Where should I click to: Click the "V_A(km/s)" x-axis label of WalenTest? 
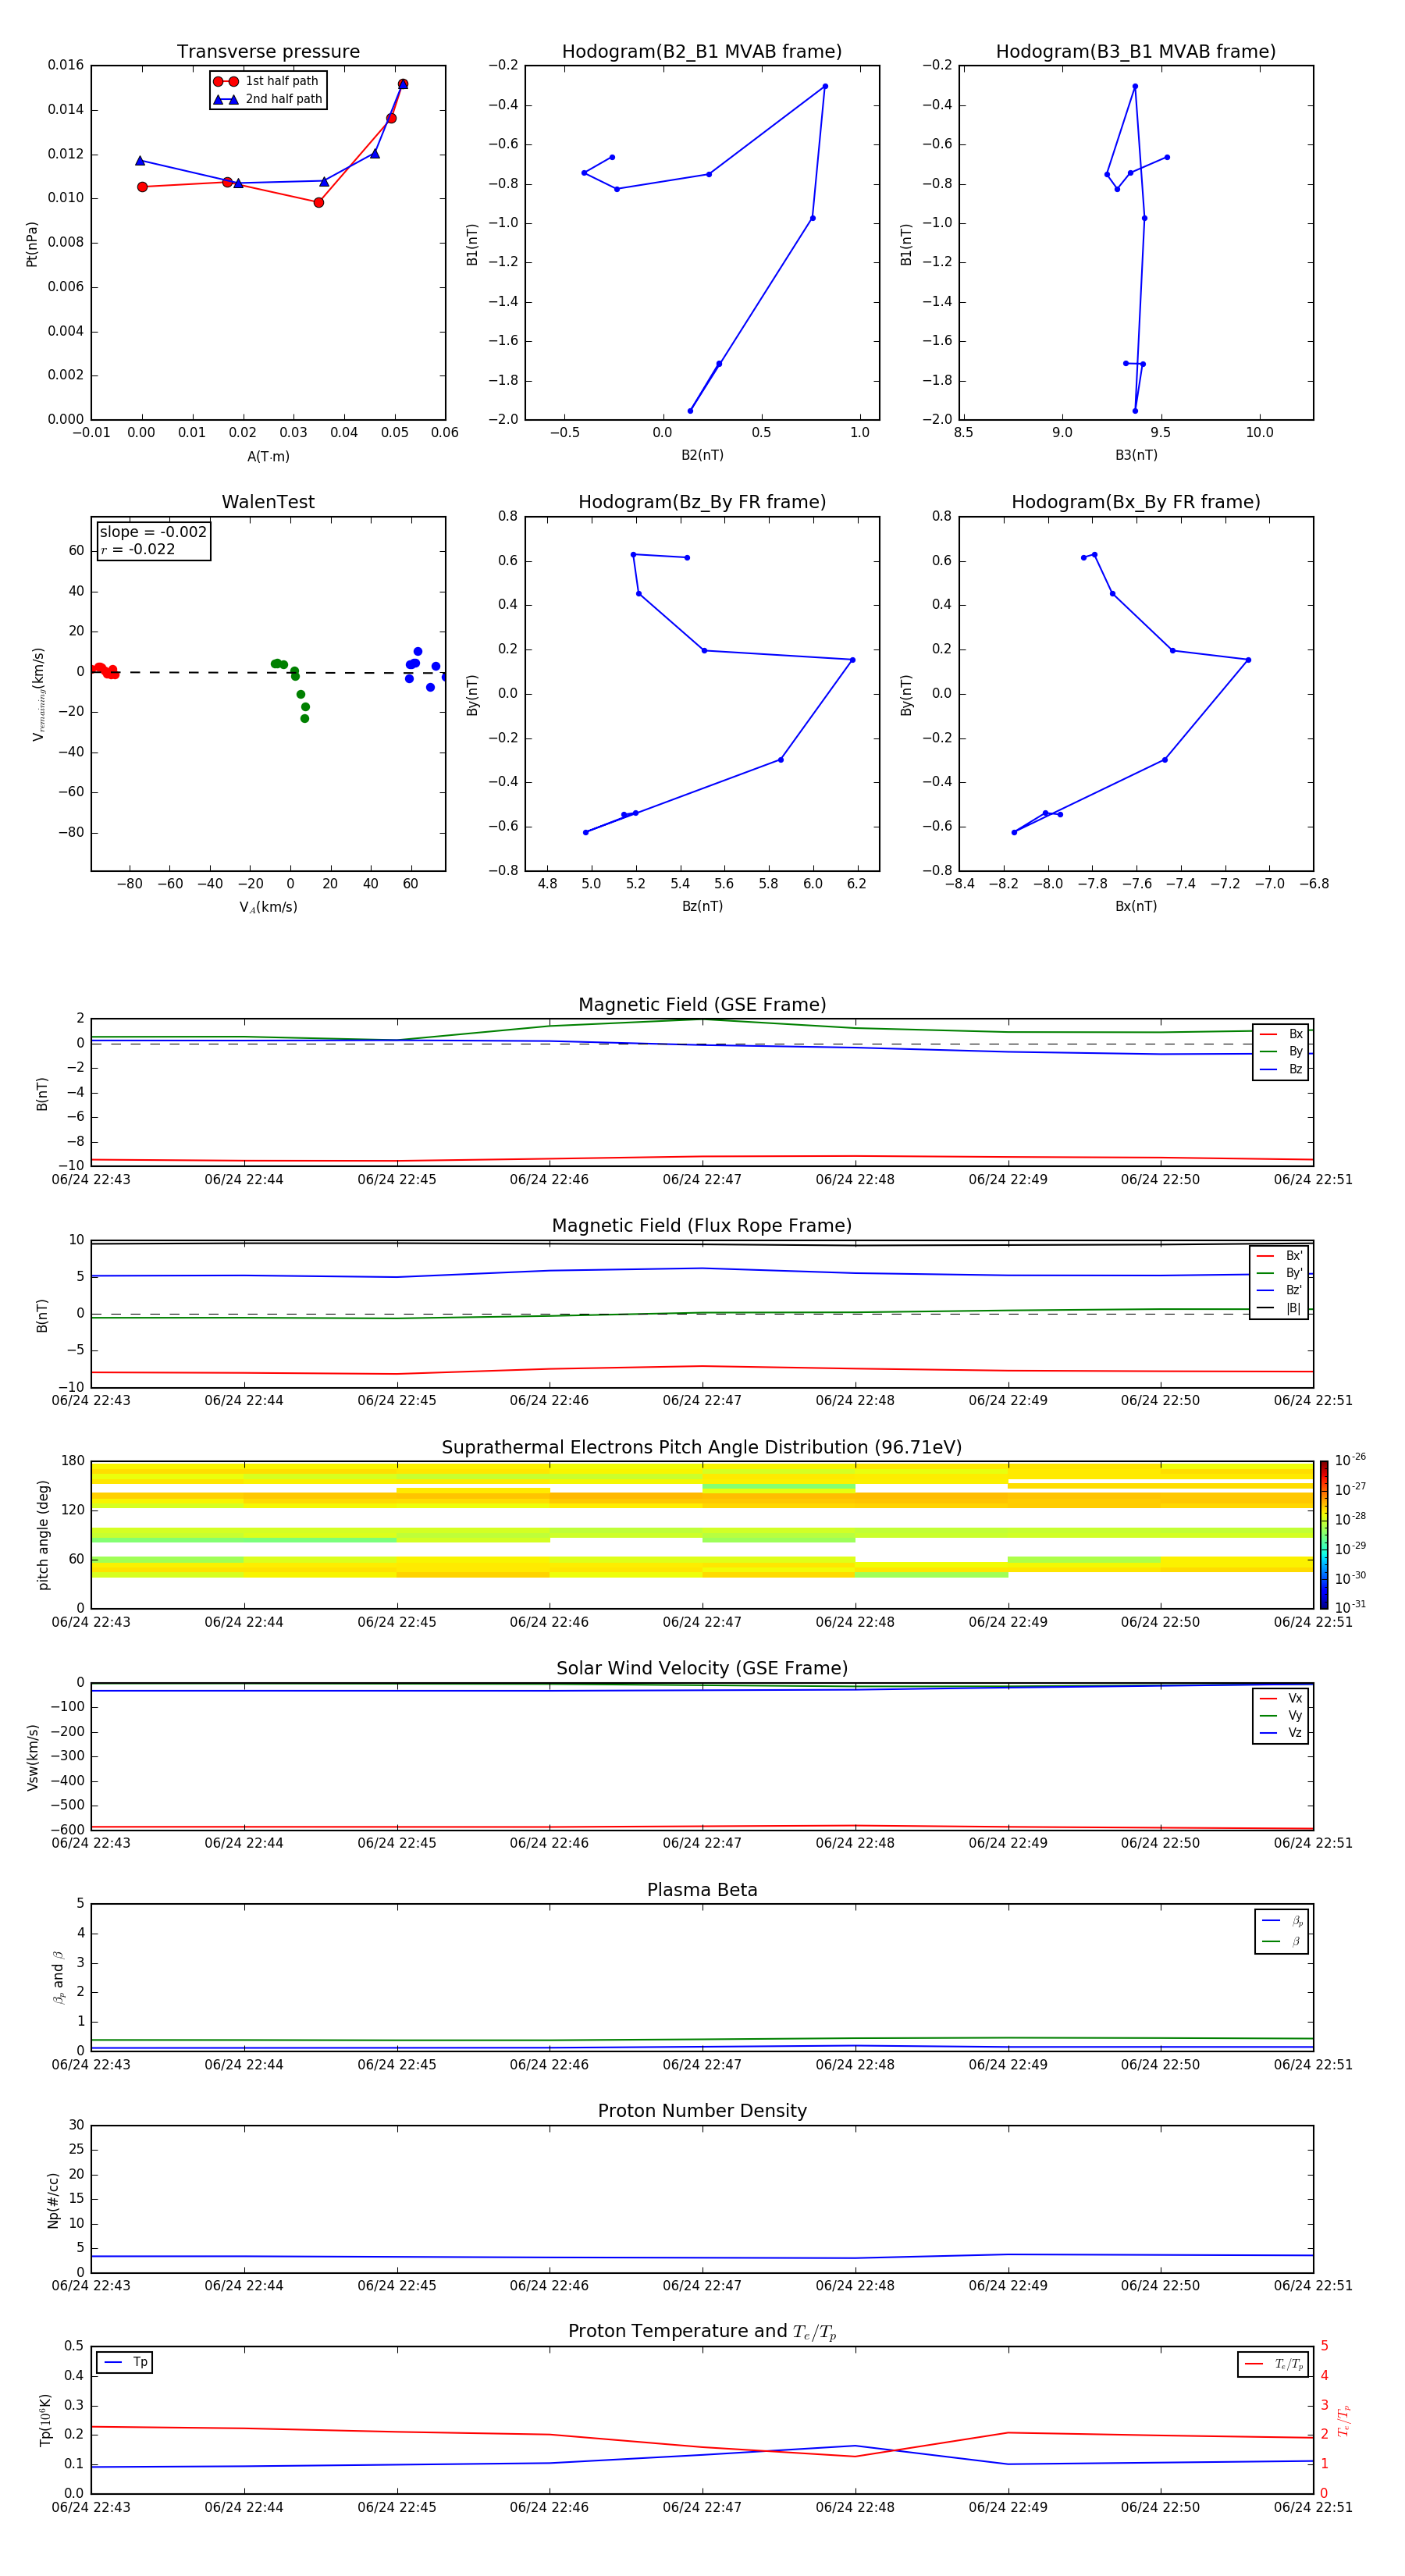point(268,907)
